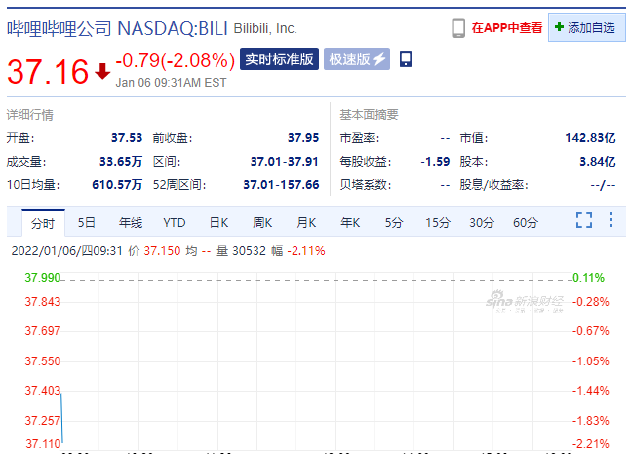Click the 市值 value 142.83亿
630x454 pixels.
[x=591, y=138]
